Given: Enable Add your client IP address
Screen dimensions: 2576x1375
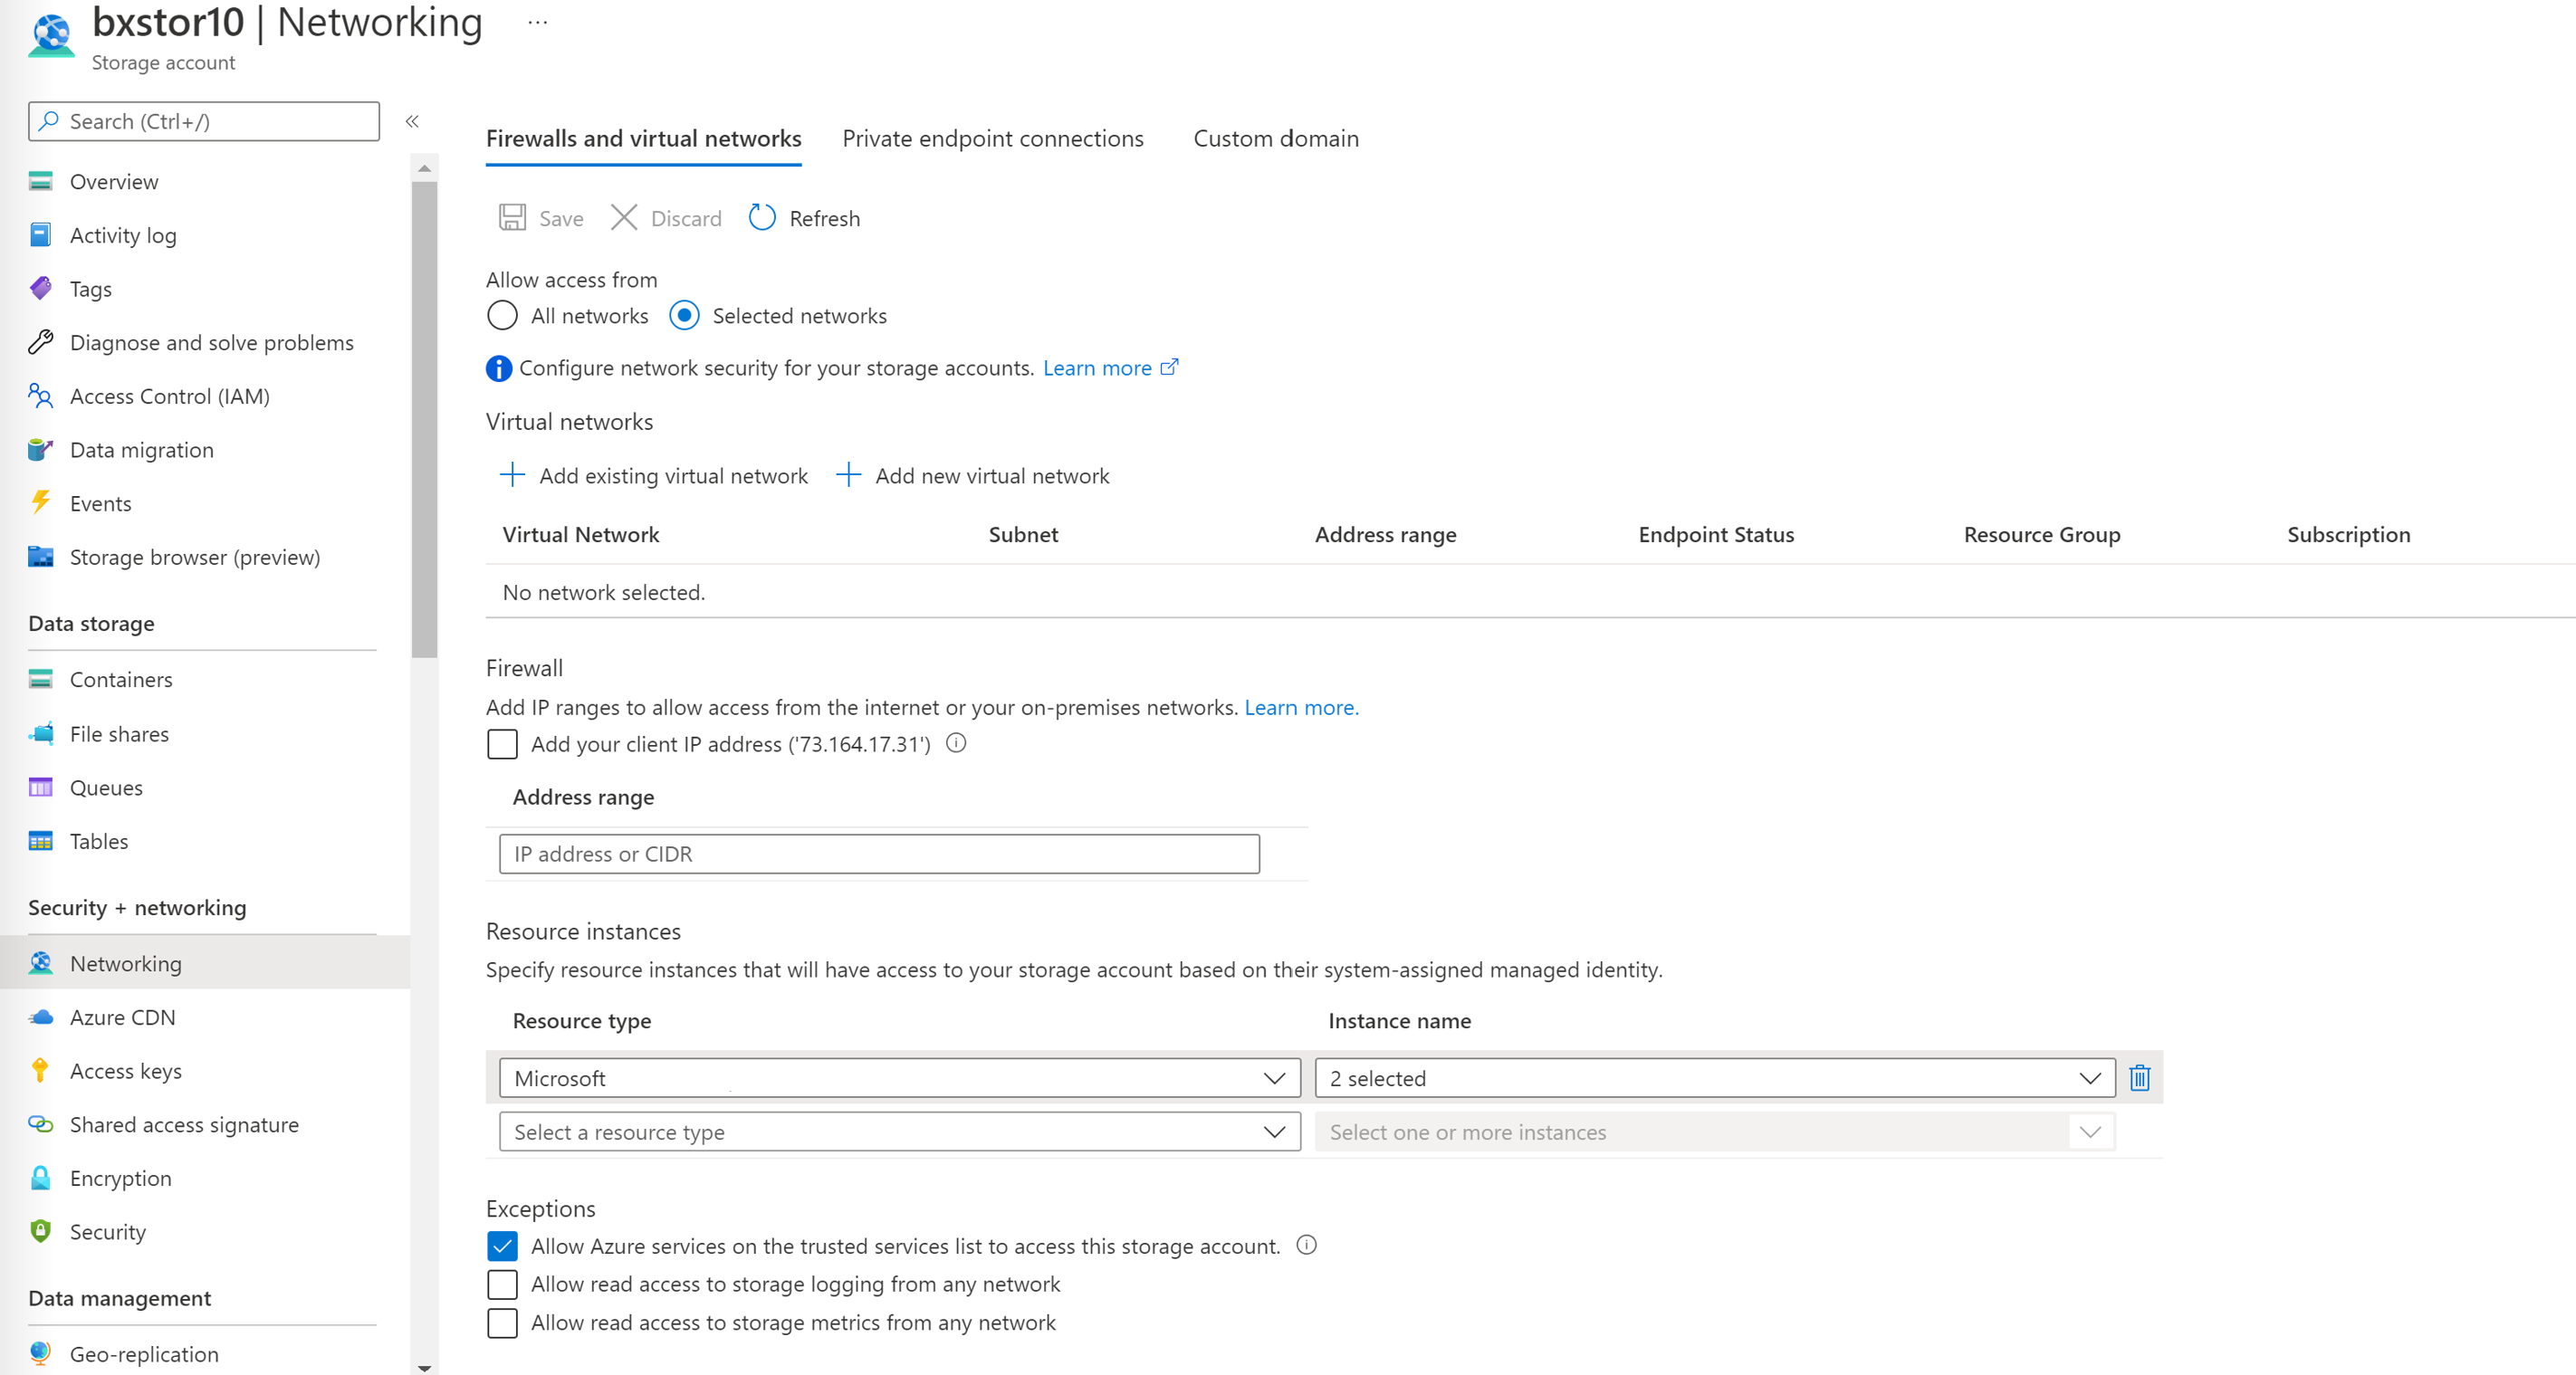Looking at the screenshot, I should pyautogui.click(x=503, y=744).
